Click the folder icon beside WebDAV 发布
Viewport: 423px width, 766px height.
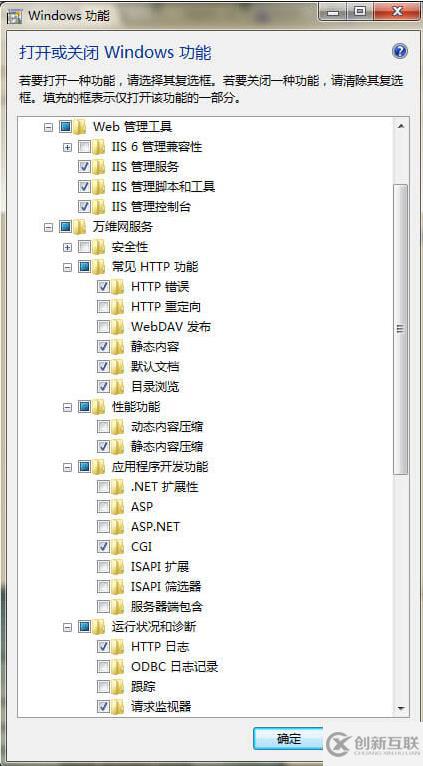tap(117, 326)
